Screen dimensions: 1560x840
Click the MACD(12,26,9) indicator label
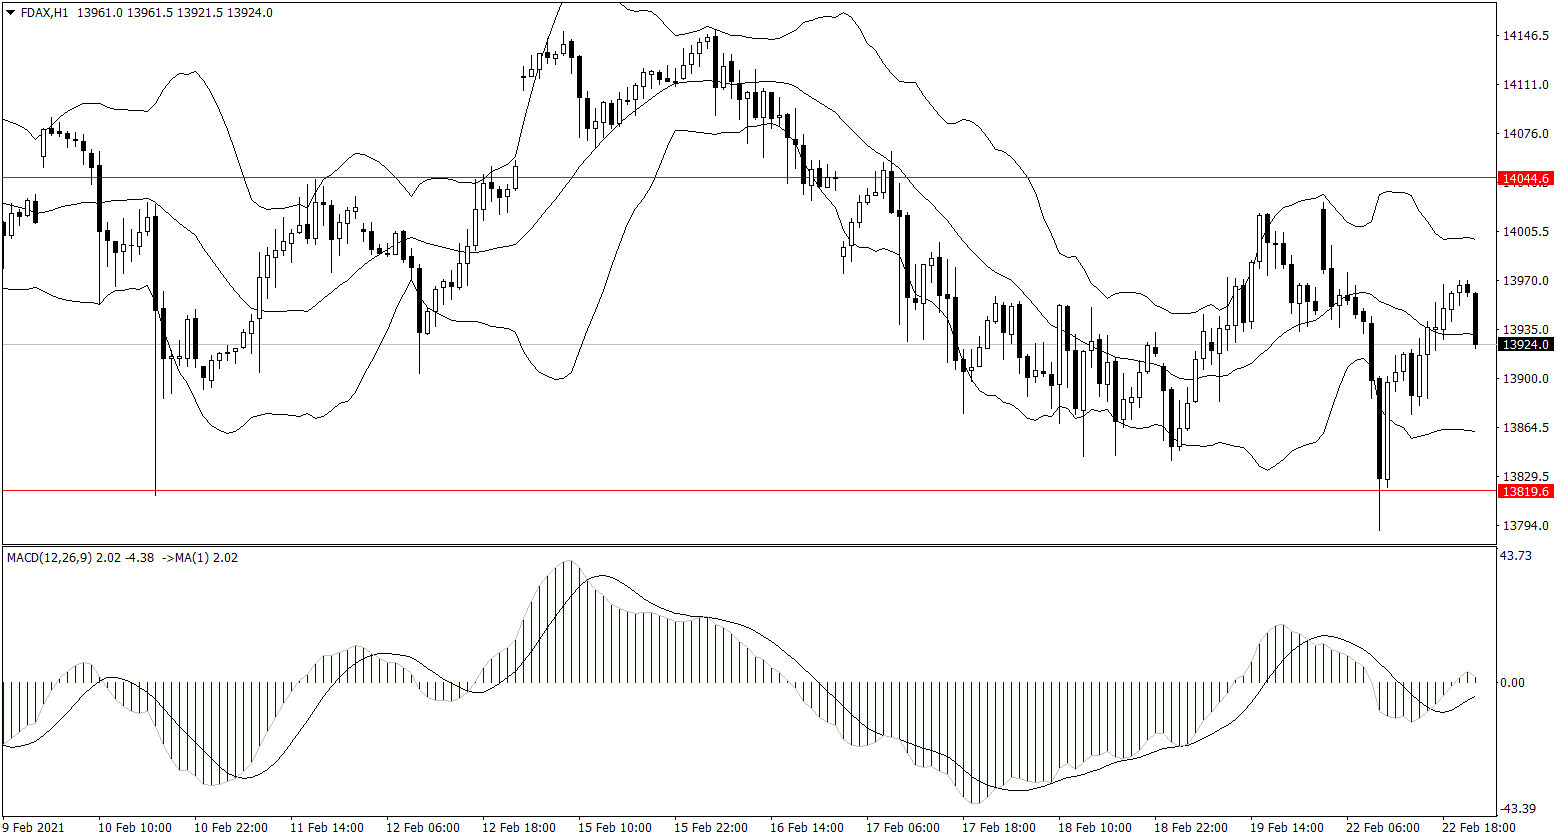pyautogui.click(x=50, y=558)
